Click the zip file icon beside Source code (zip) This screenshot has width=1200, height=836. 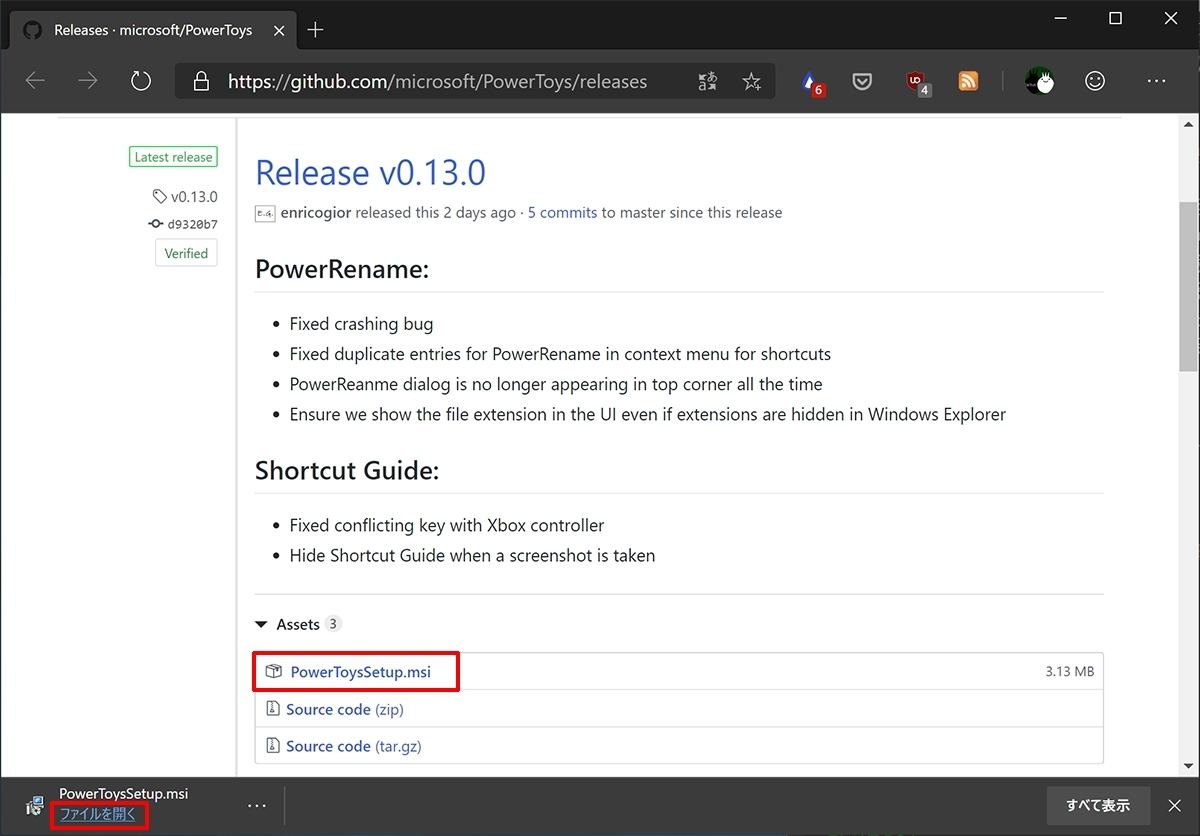(x=273, y=709)
